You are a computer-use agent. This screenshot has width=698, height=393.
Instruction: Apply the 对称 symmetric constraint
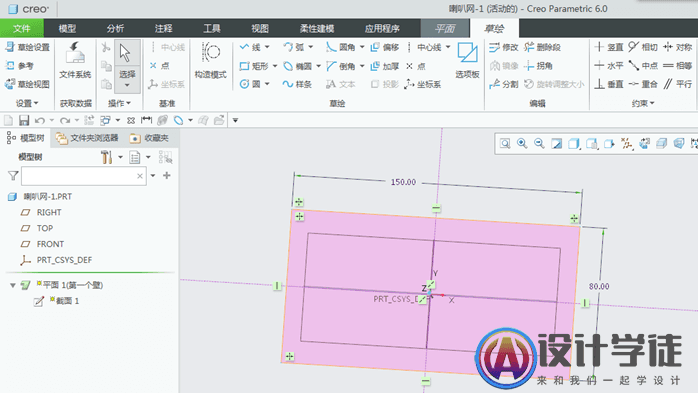(678, 47)
